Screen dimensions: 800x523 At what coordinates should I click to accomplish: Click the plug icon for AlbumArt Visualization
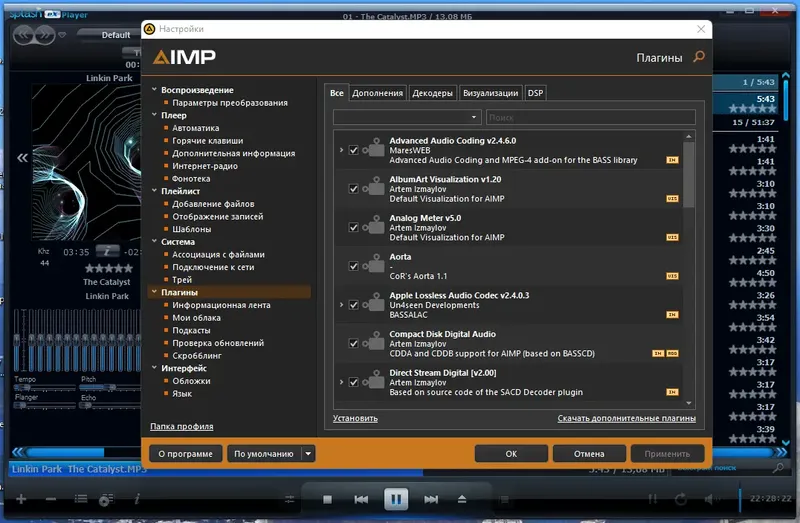[374, 187]
